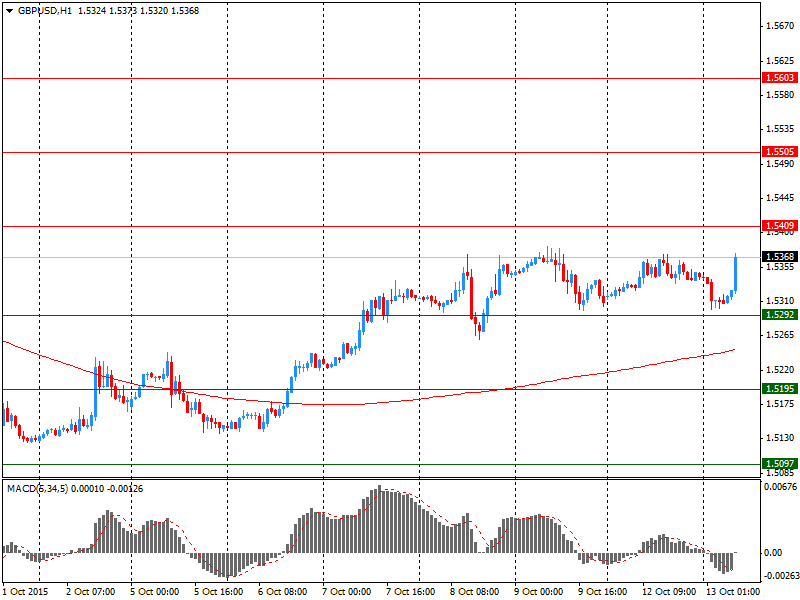This screenshot has width=800, height=600.
Task: Click the 7 Oct 00:00 time axis label
Action: click(346, 592)
